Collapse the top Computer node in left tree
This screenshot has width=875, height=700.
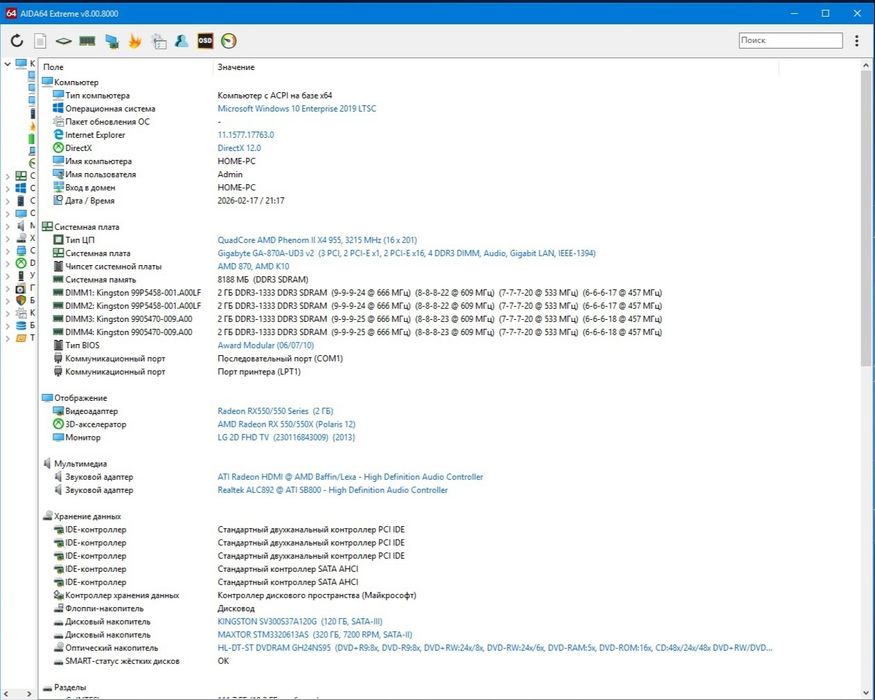[7, 64]
